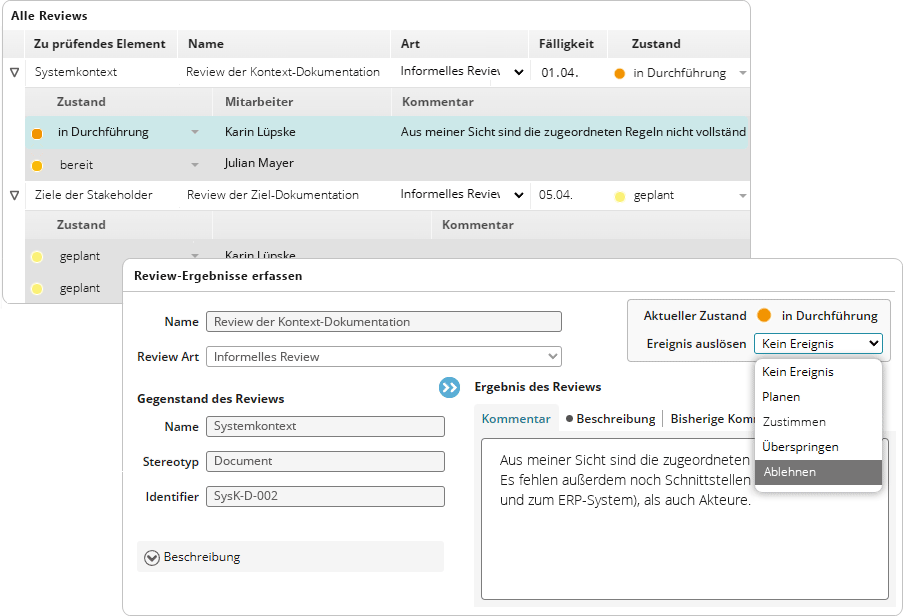Sort by the Art column header
The width and height of the screenshot is (903, 616).
coord(460,44)
